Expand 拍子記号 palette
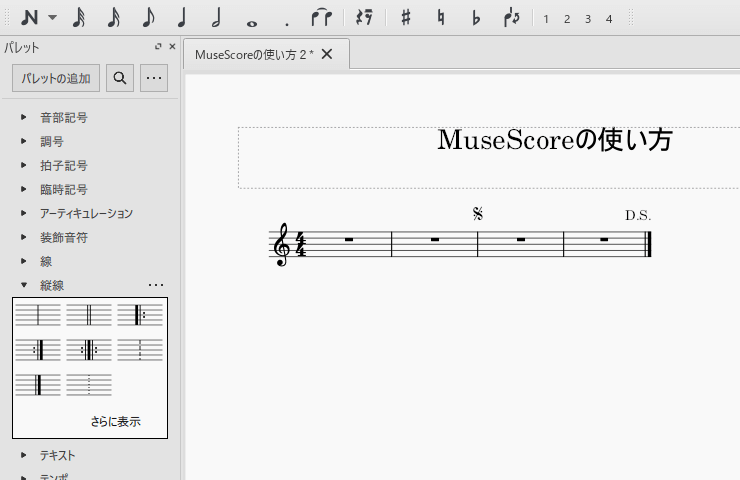This screenshot has height=480, width=740. [x=24, y=165]
